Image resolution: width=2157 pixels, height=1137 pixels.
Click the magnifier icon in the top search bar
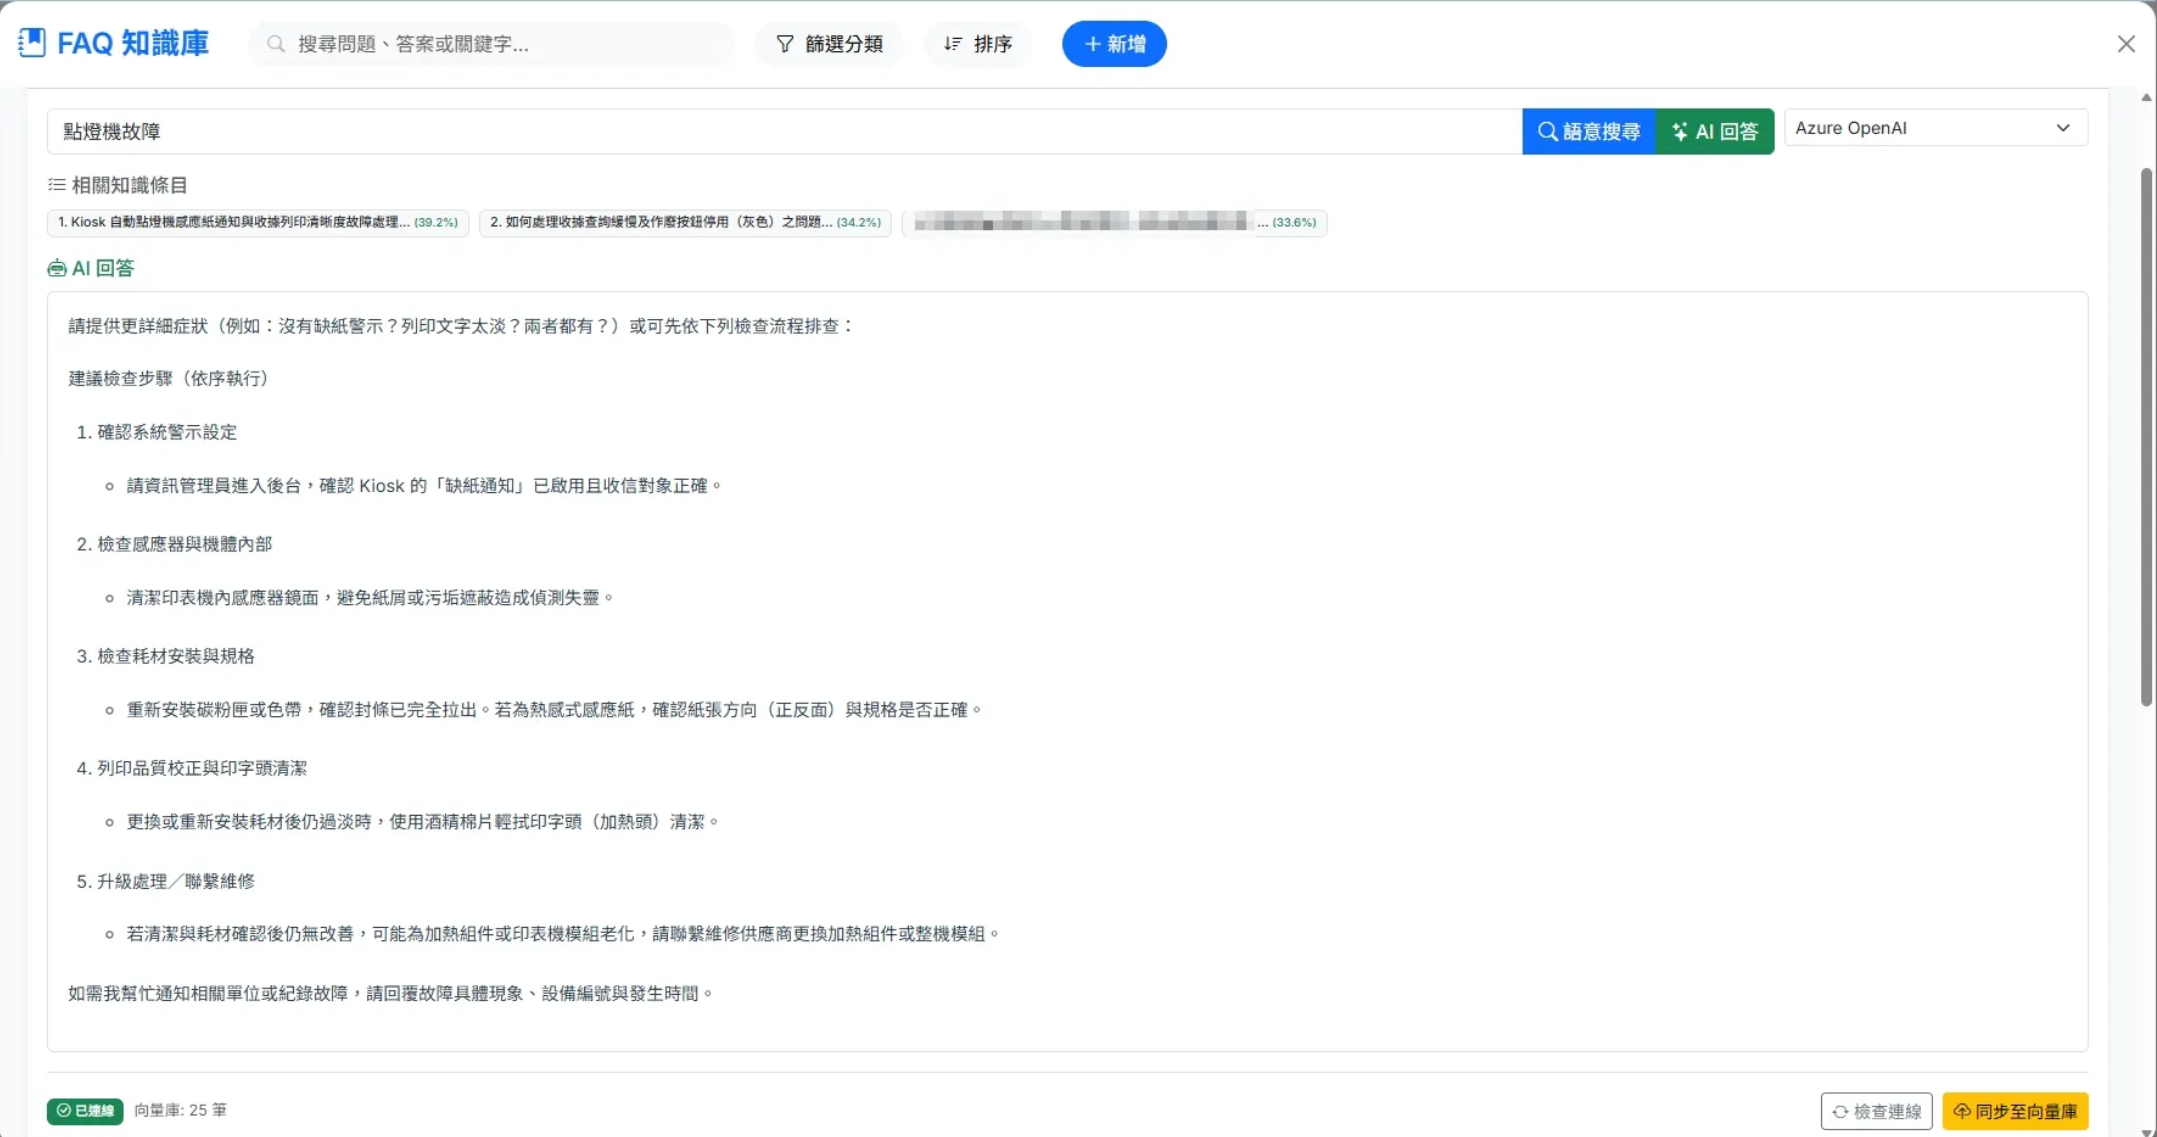[275, 44]
